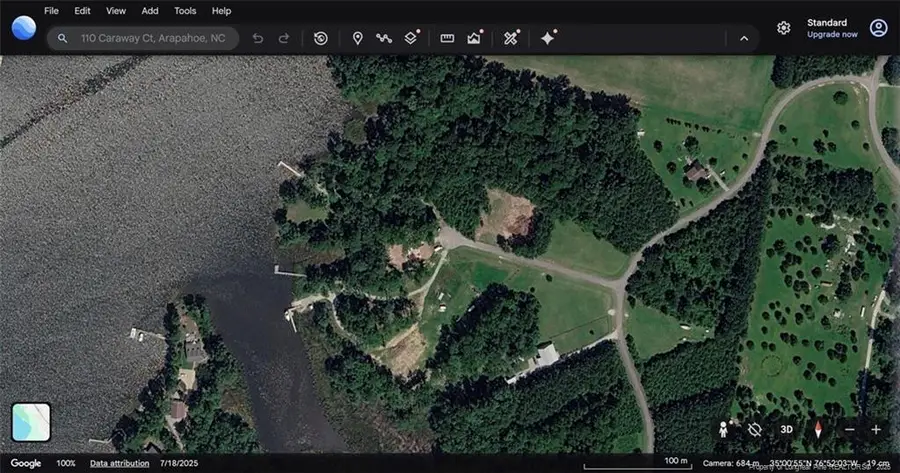
Task: Open the File menu
Action: click(51, 11)
